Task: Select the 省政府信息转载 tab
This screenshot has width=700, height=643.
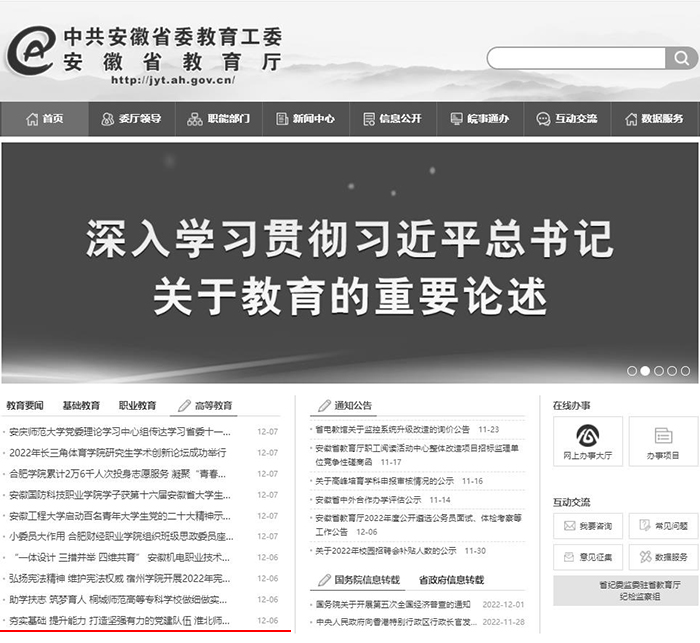Action: tap(450, 580)
